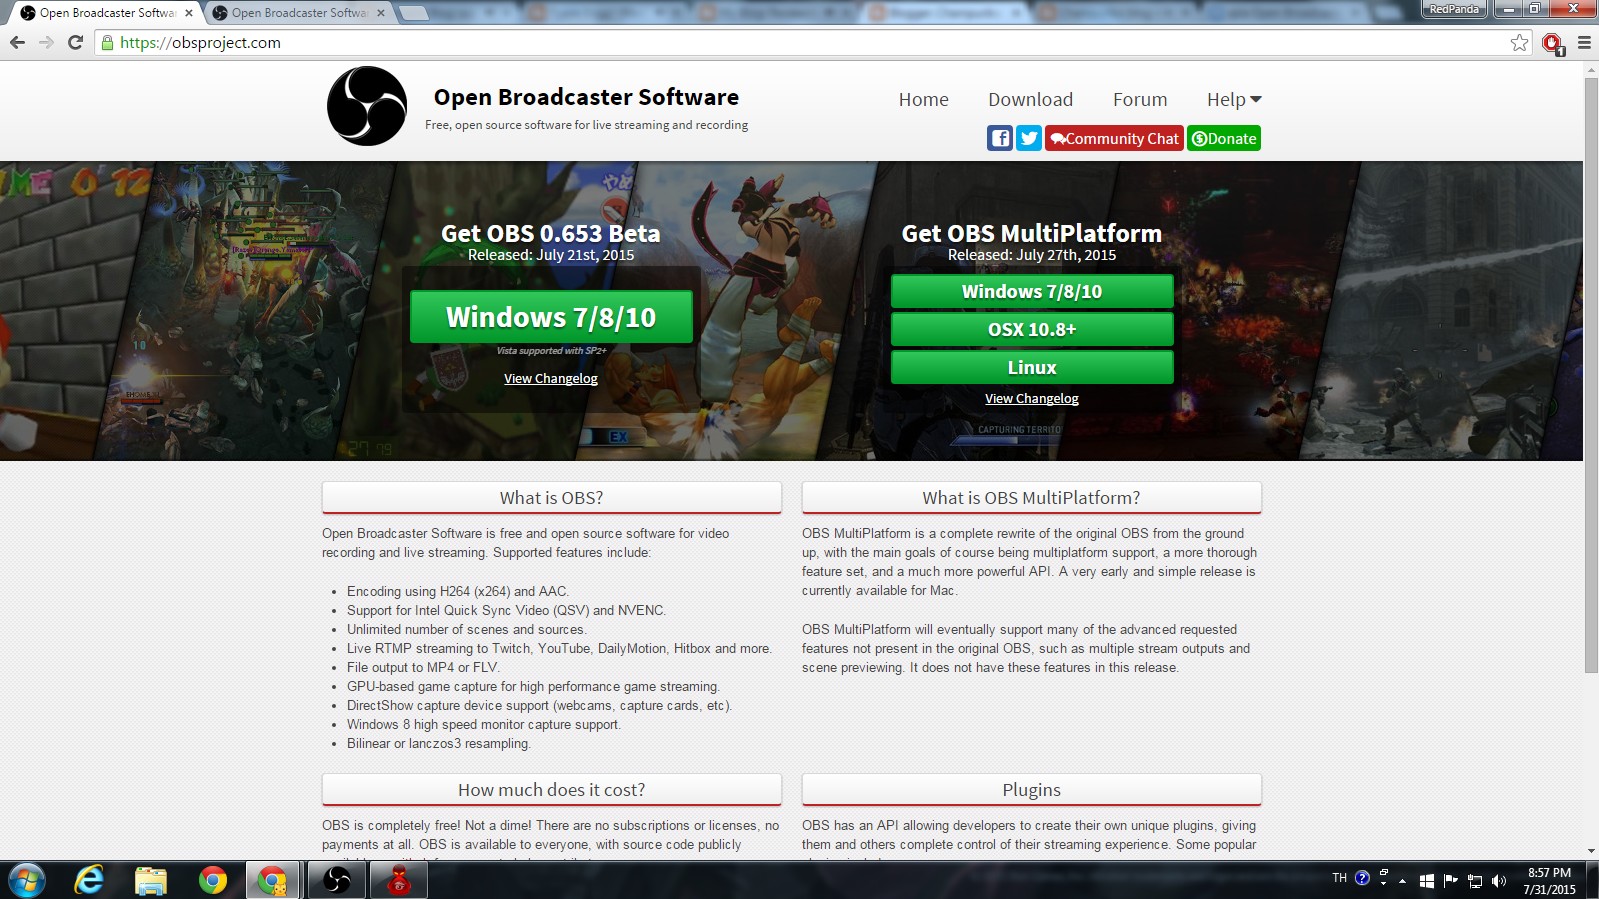Go back with the browser back arrow

pos(17,42)
